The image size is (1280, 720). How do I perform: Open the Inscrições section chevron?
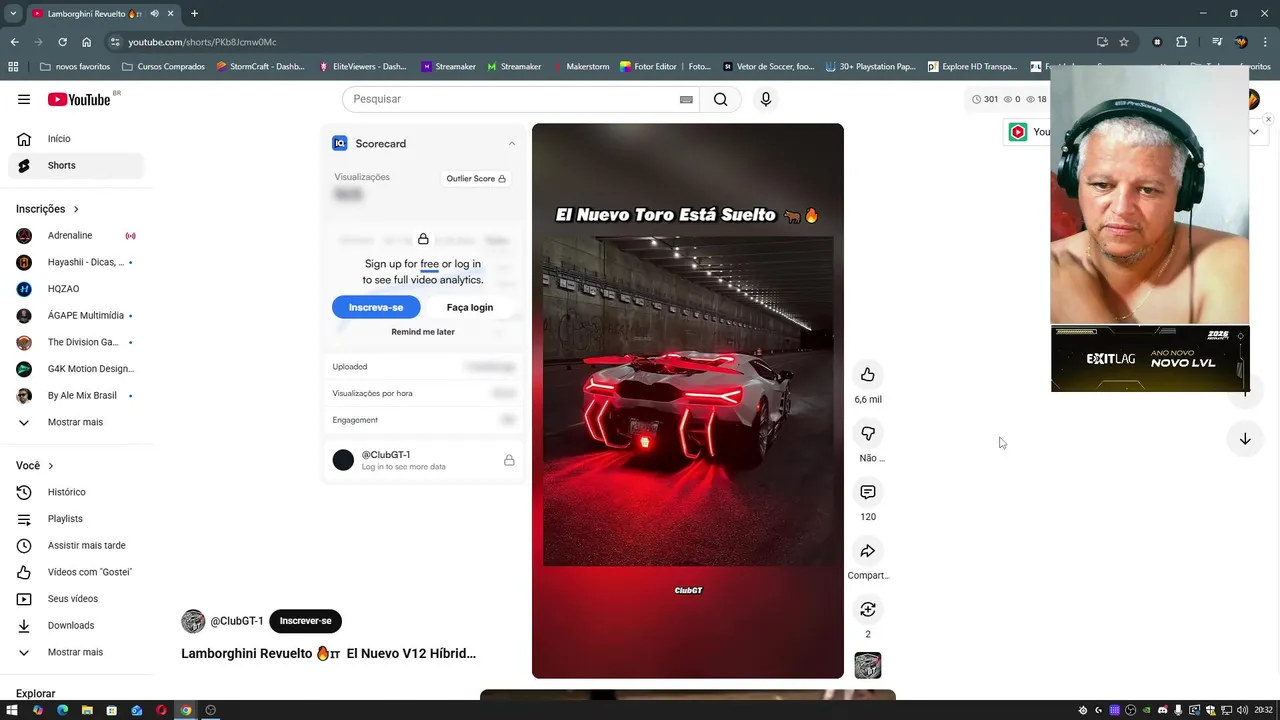coord(76,209)
